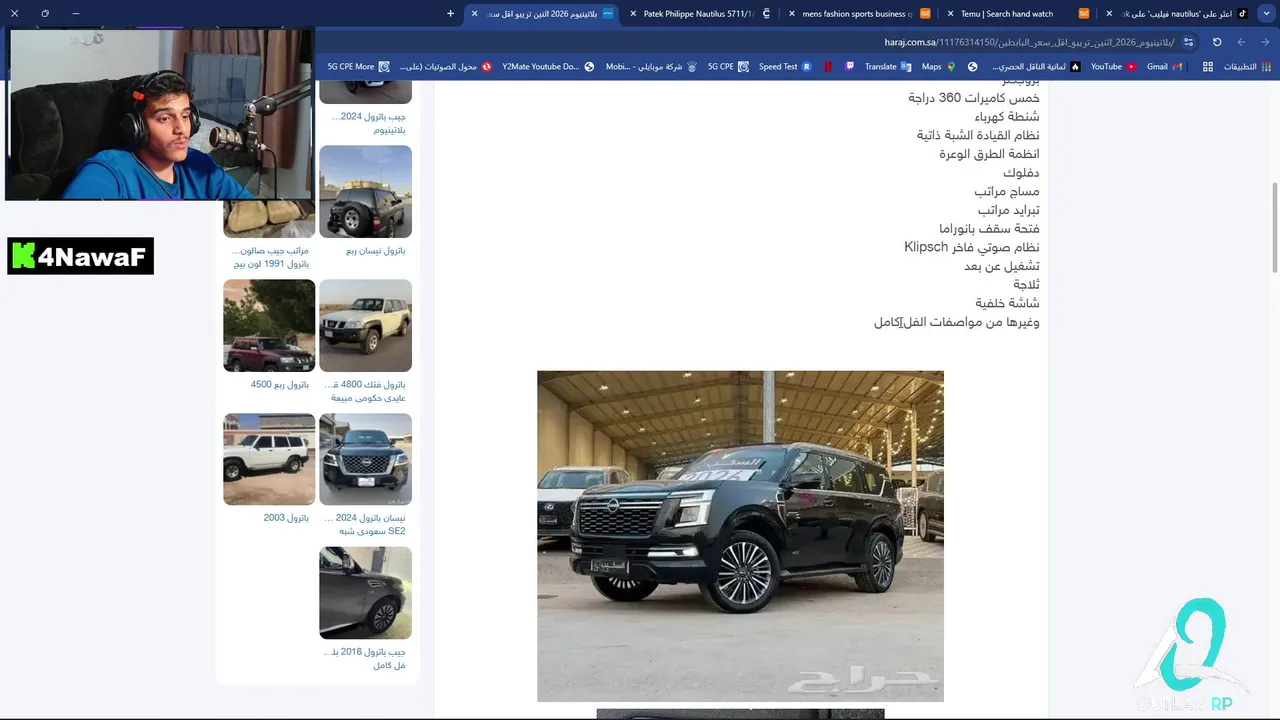Open the باترول ربع 4500 red car thumbnail
The height and width of the screenshot is (720, 1280).
(269, 325)
